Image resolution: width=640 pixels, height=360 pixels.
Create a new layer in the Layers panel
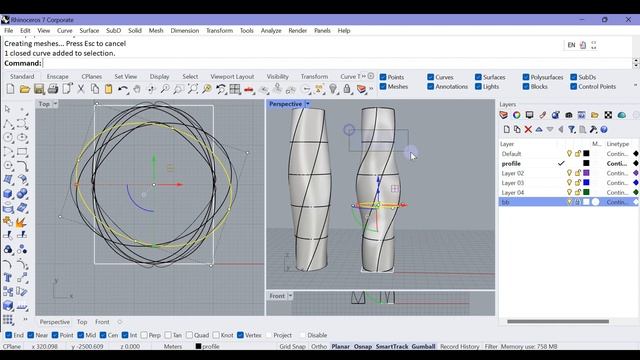[x=507, y=129]
